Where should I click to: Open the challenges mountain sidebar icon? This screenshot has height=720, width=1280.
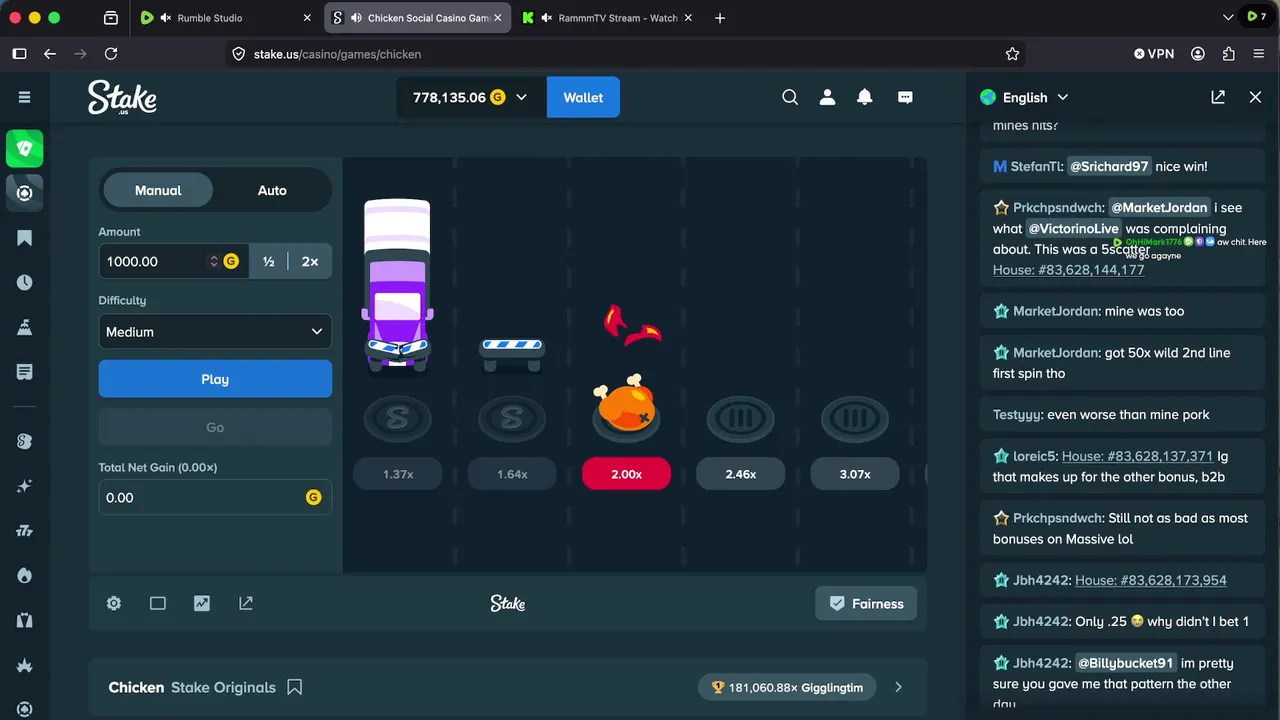click(x=24, y=327)
